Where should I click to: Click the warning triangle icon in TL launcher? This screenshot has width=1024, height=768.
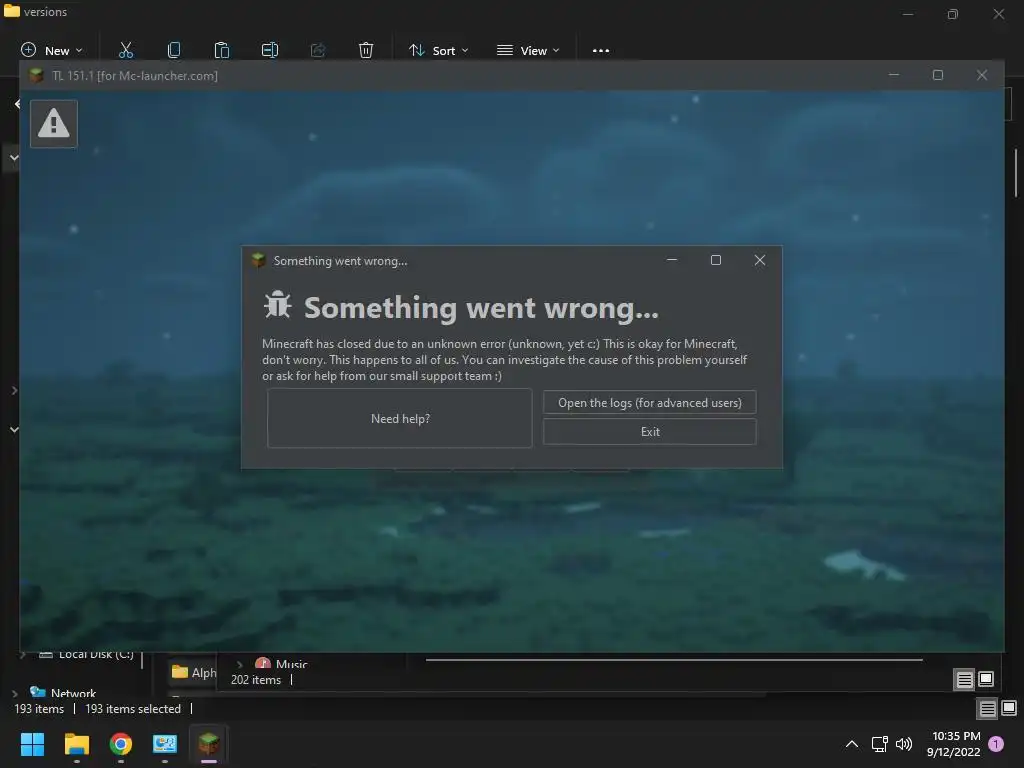pyautogui.click(x=54, y=123)
